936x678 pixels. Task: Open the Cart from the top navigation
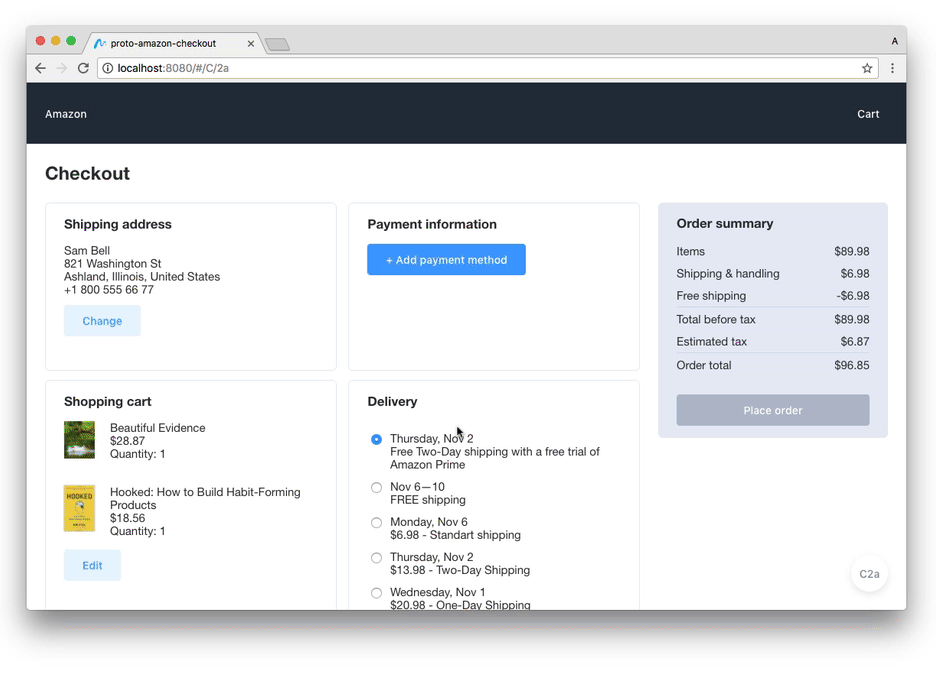(867, 114)
